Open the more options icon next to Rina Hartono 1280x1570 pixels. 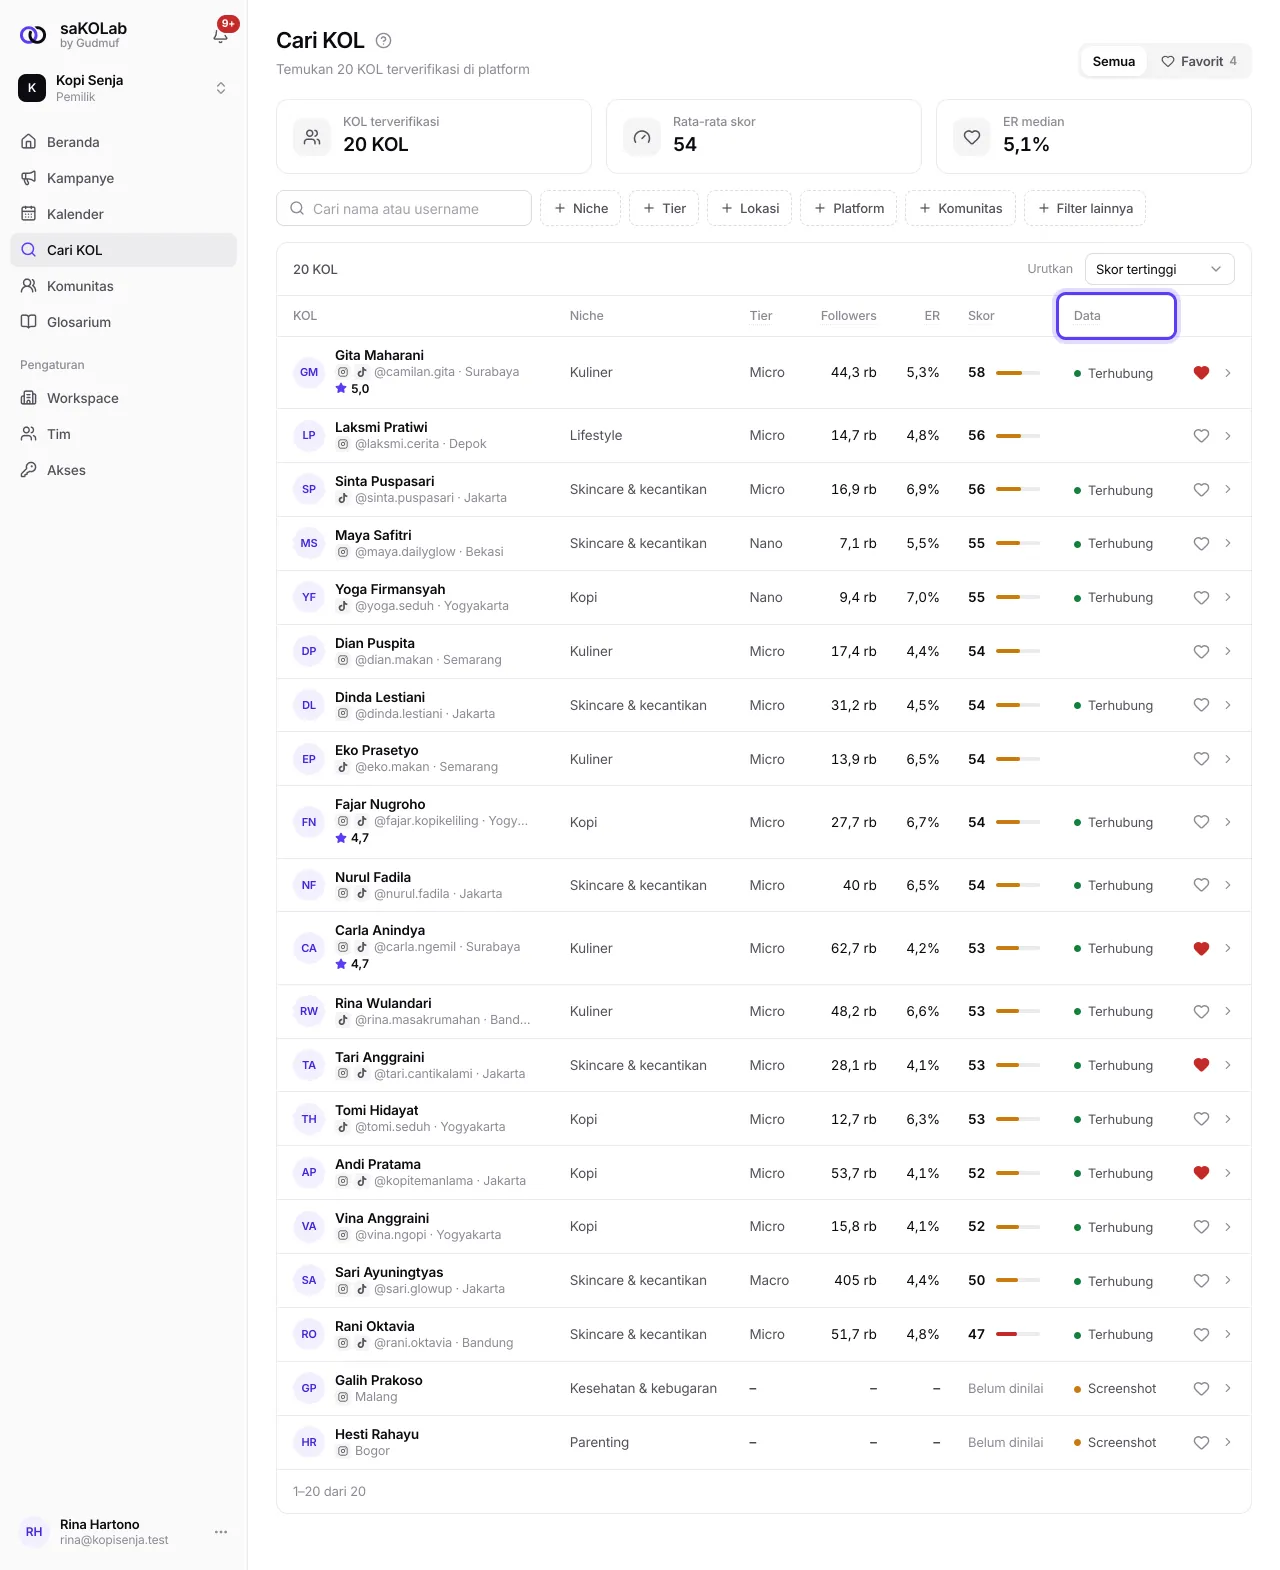click(221, 1532)
